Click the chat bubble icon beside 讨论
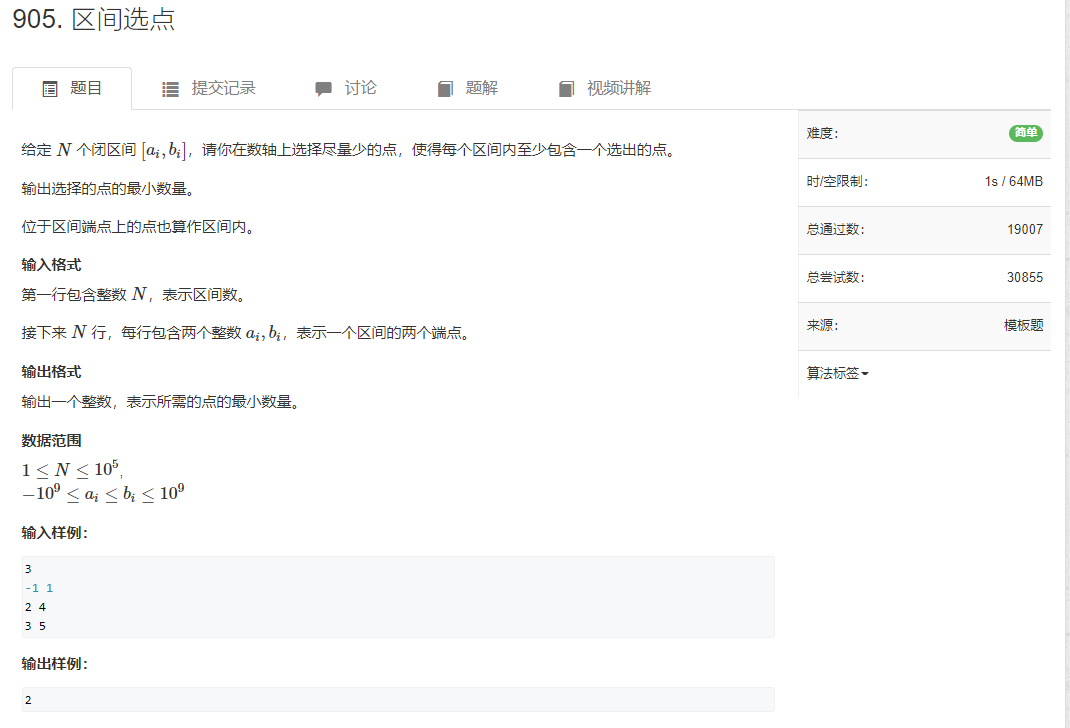1070x728 pixels. click(x=321, y=88)
